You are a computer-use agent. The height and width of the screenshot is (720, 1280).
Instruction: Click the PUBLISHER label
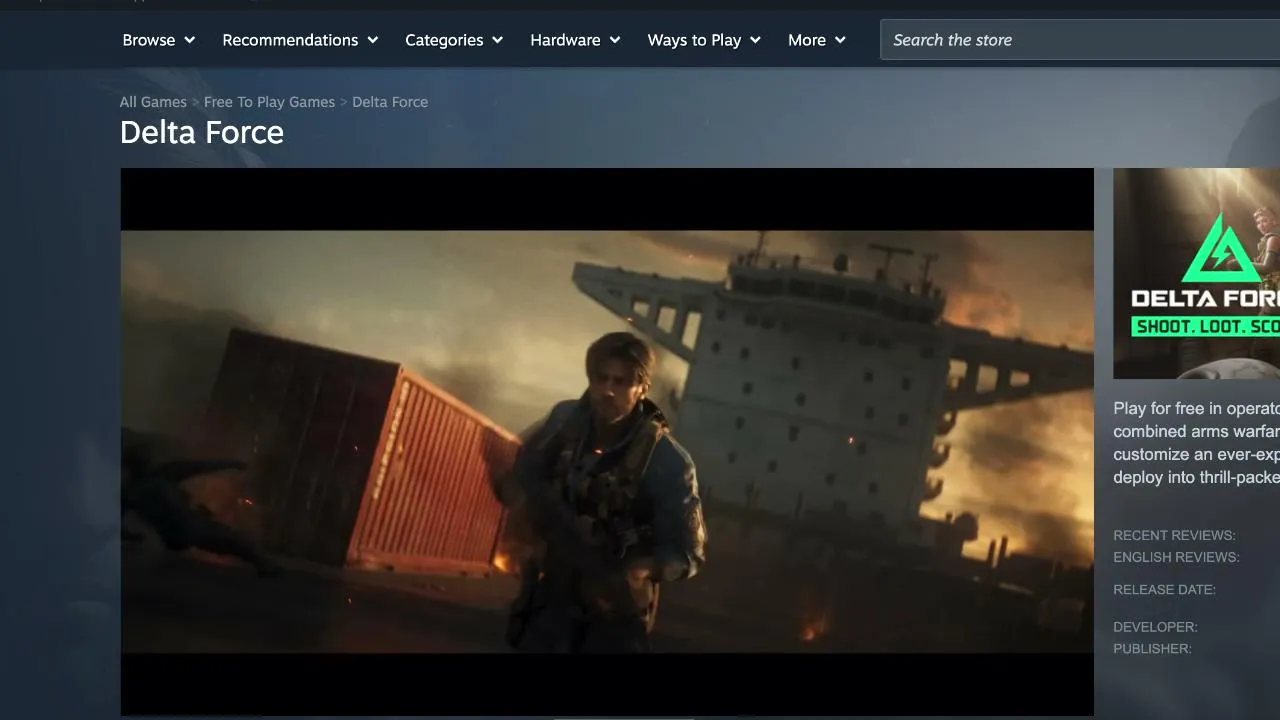(1152, 649)
